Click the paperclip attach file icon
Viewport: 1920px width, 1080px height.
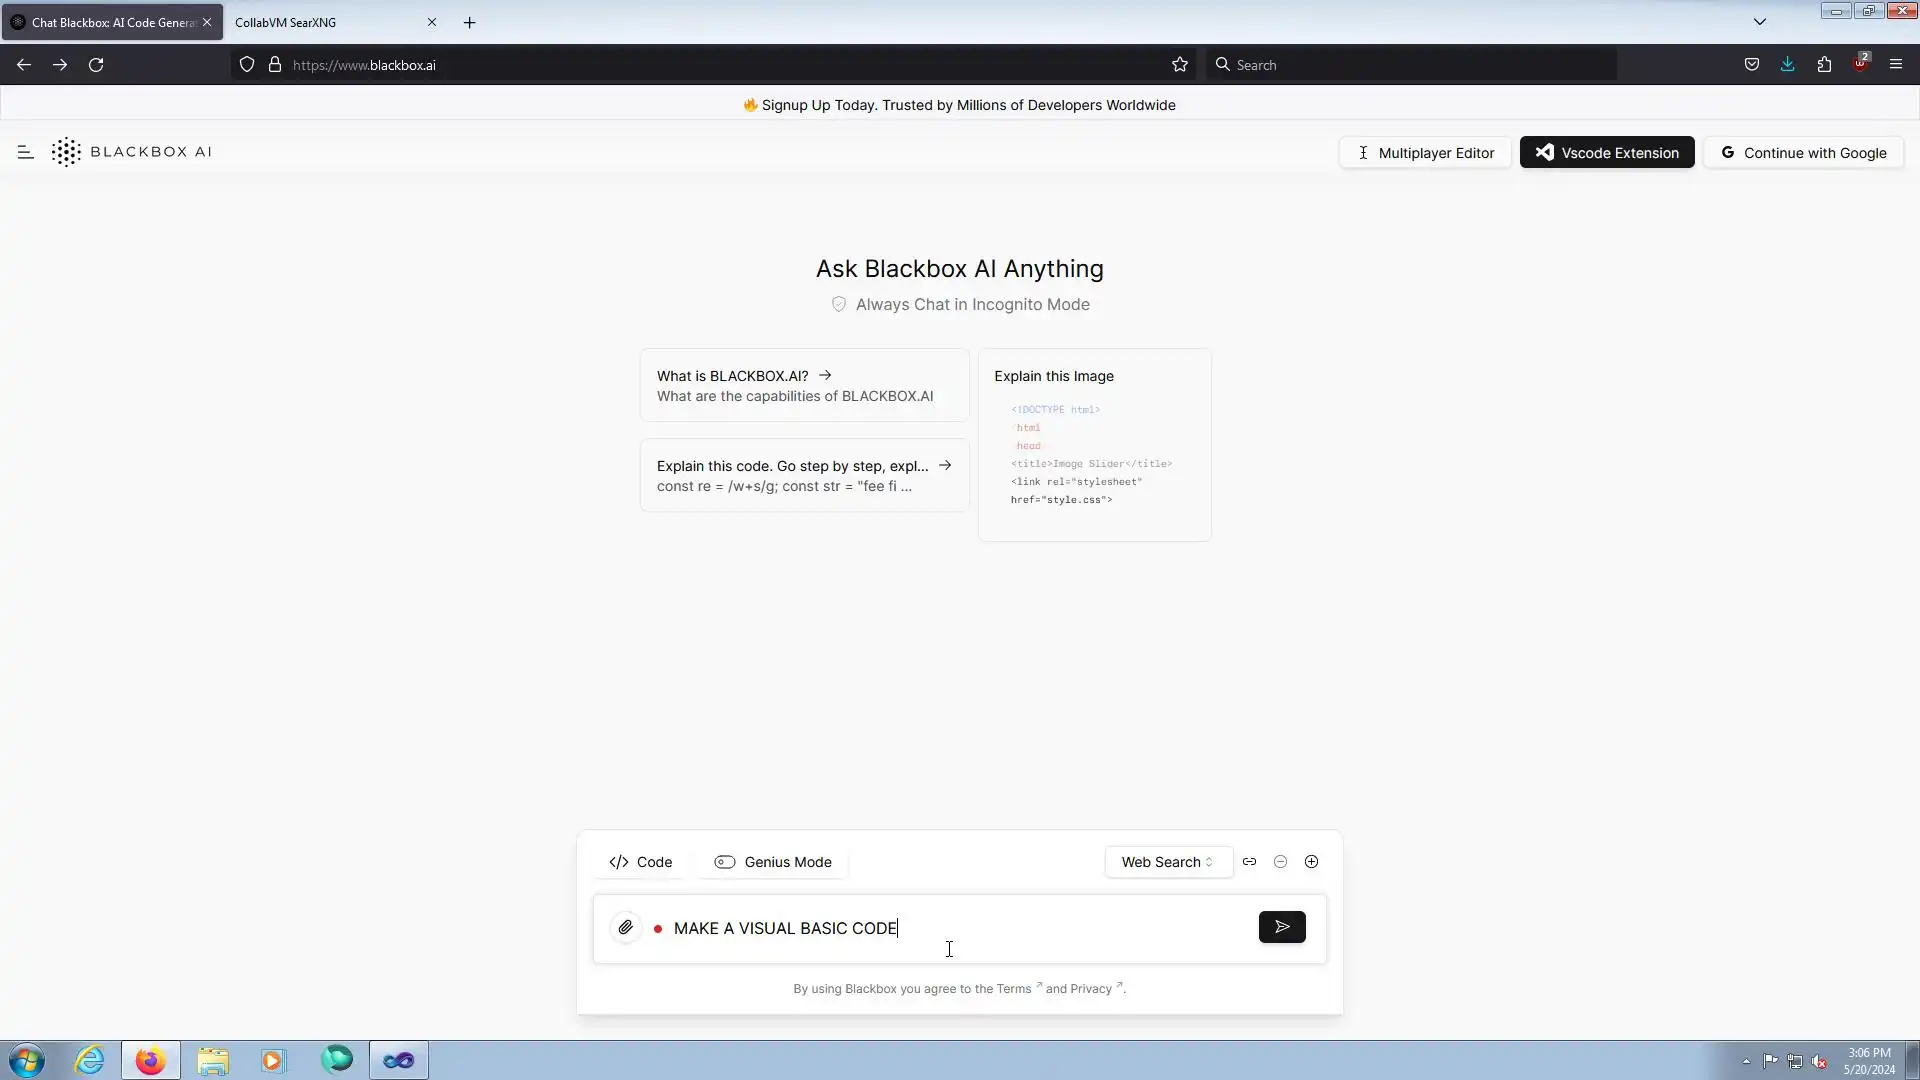[x=625, y=927]
